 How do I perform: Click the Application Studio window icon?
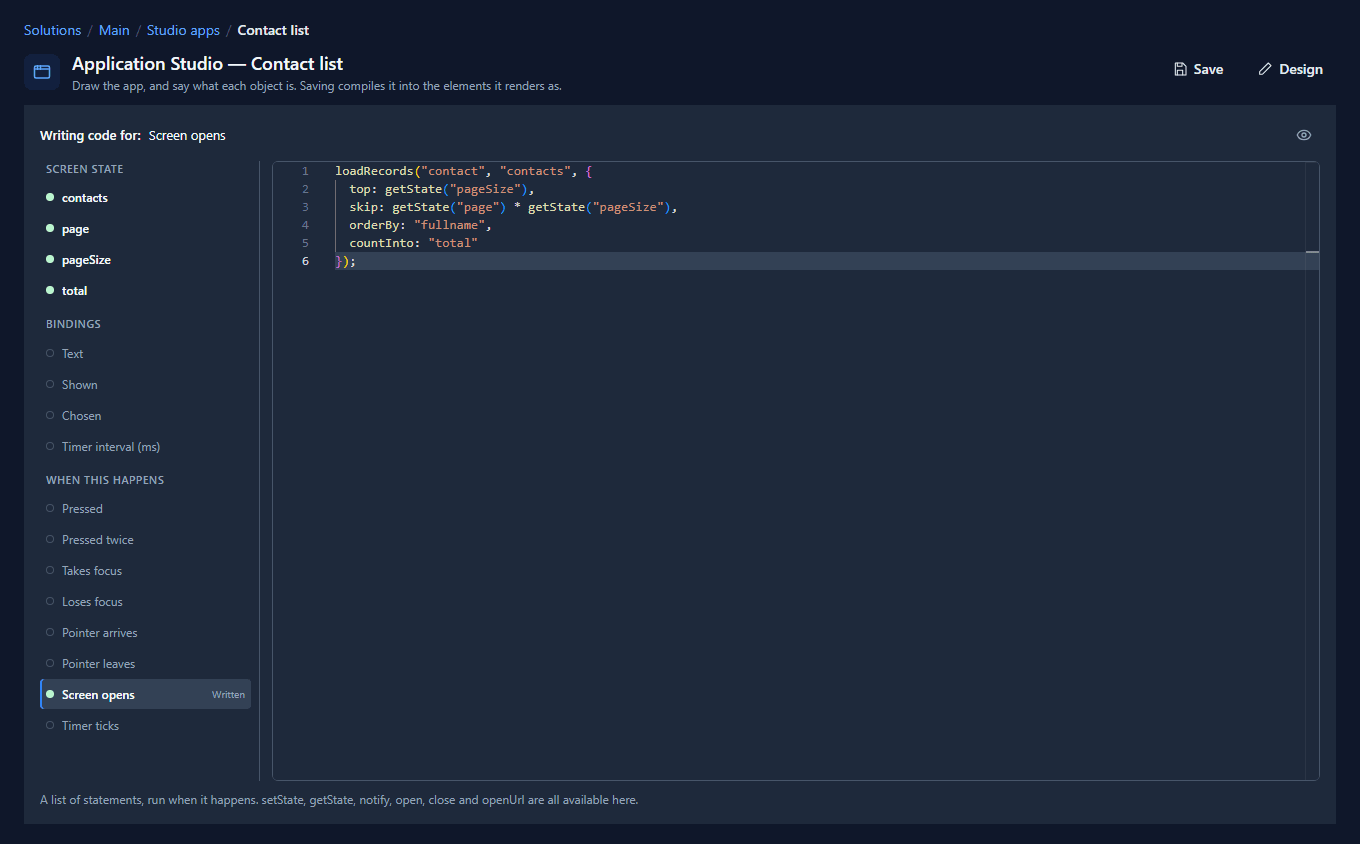42,72
